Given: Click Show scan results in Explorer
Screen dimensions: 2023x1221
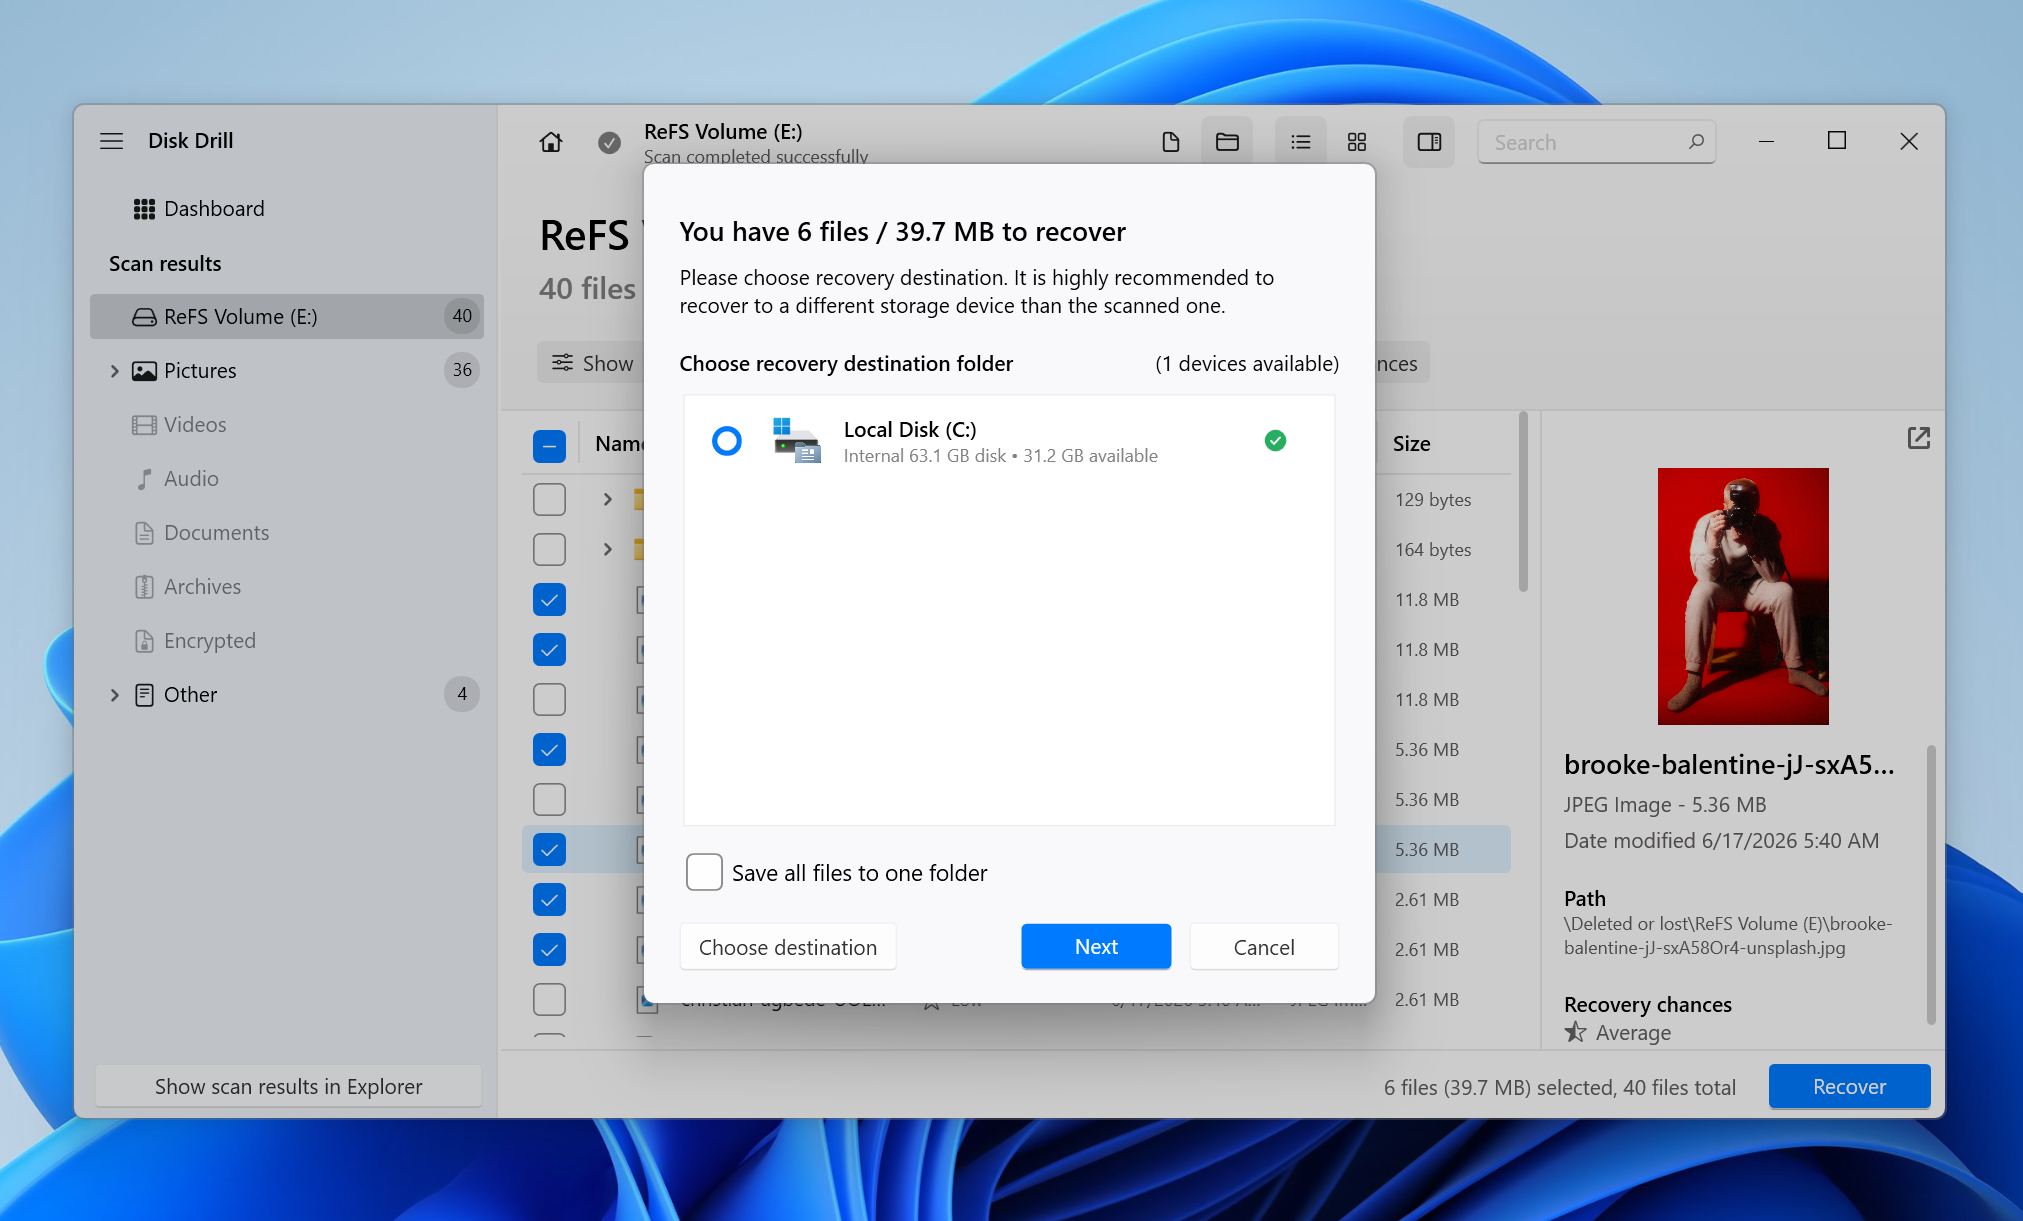Looking at the screenshot, I should click(x=288, y=1086).
